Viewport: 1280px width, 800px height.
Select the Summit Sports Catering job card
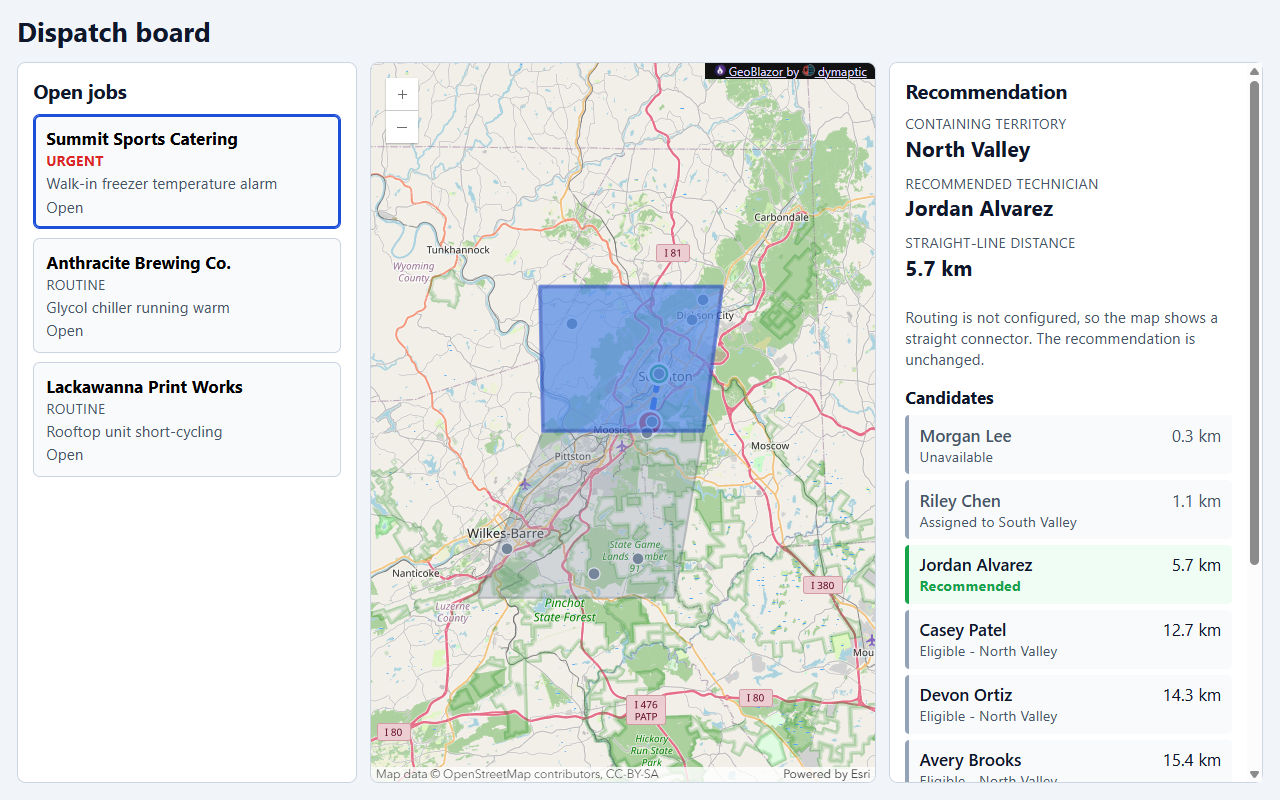pos(187,171)
